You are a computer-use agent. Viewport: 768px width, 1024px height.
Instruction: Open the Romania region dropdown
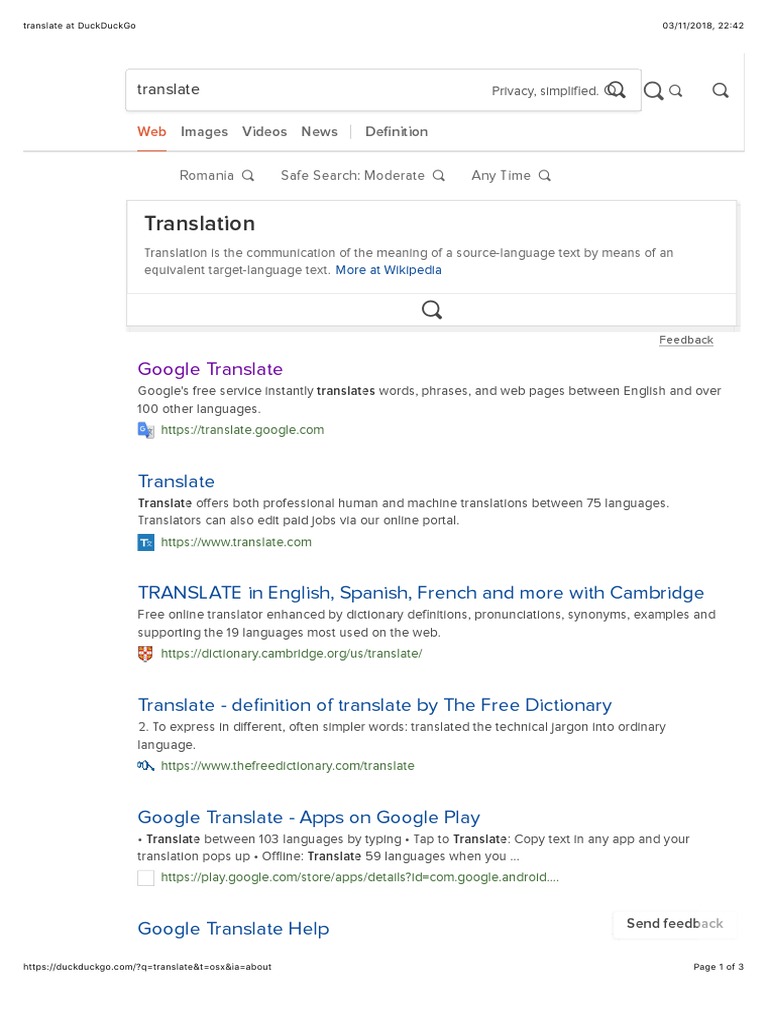(216, 175)
